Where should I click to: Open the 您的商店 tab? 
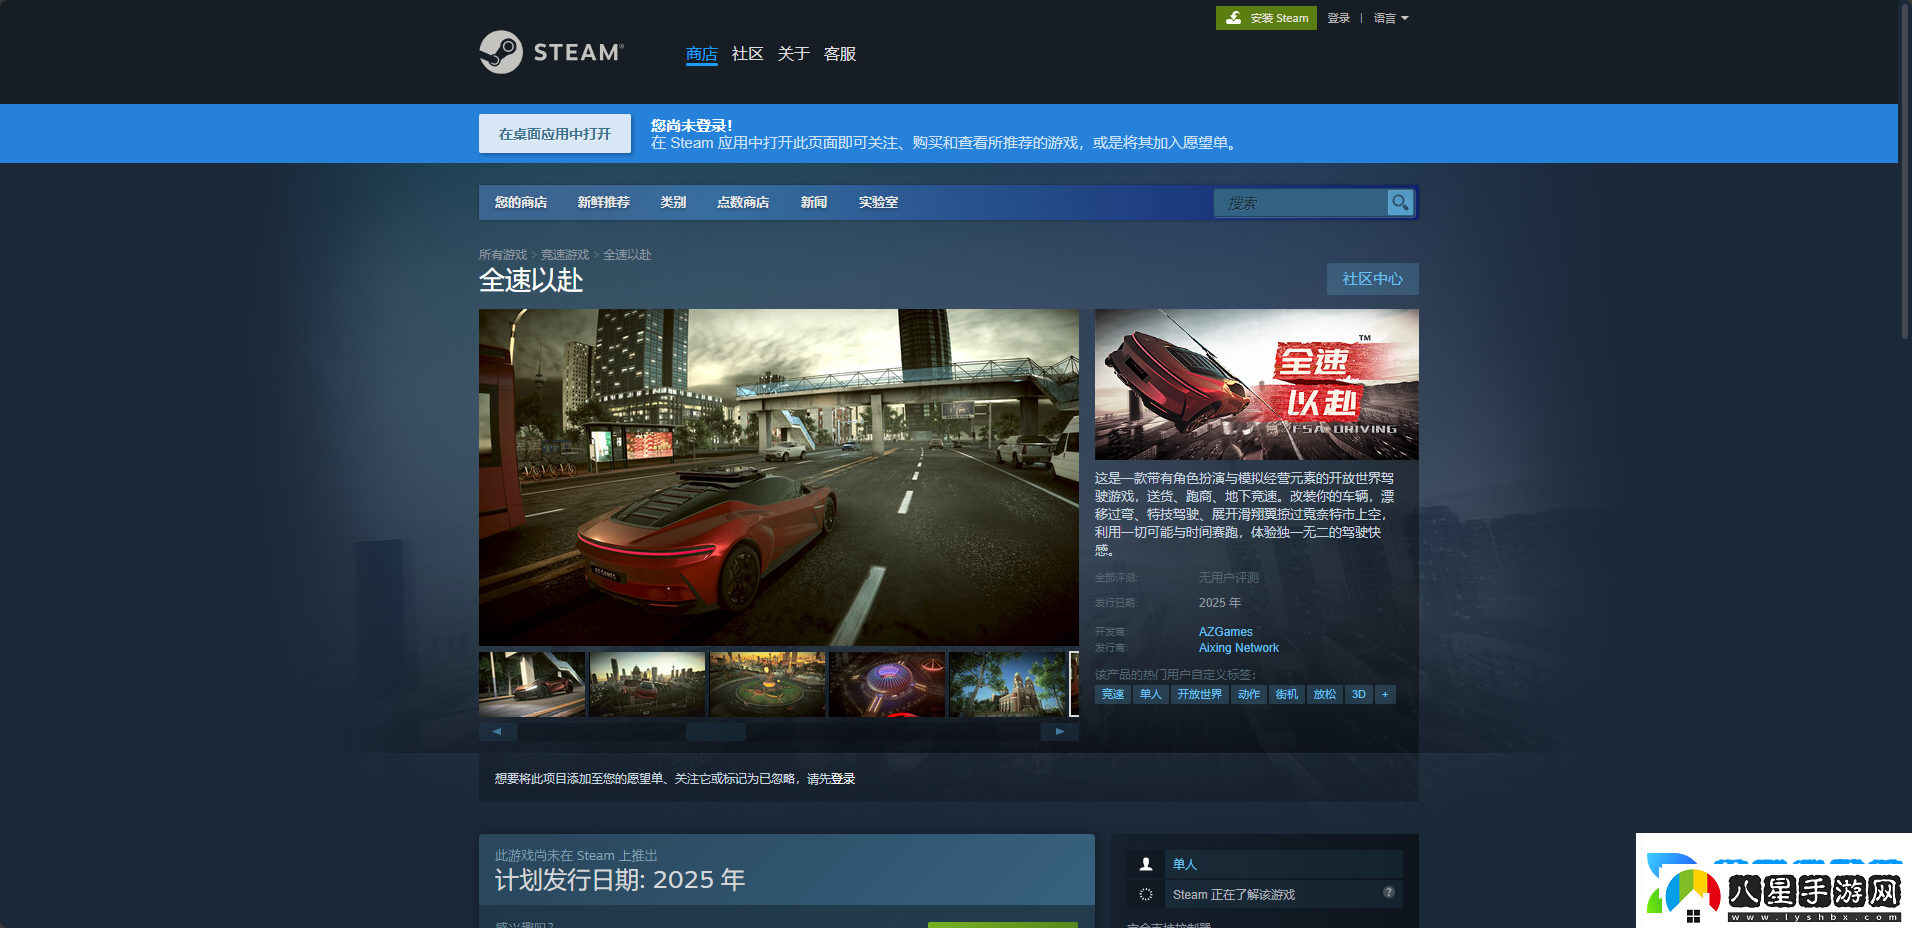[520, 202]
